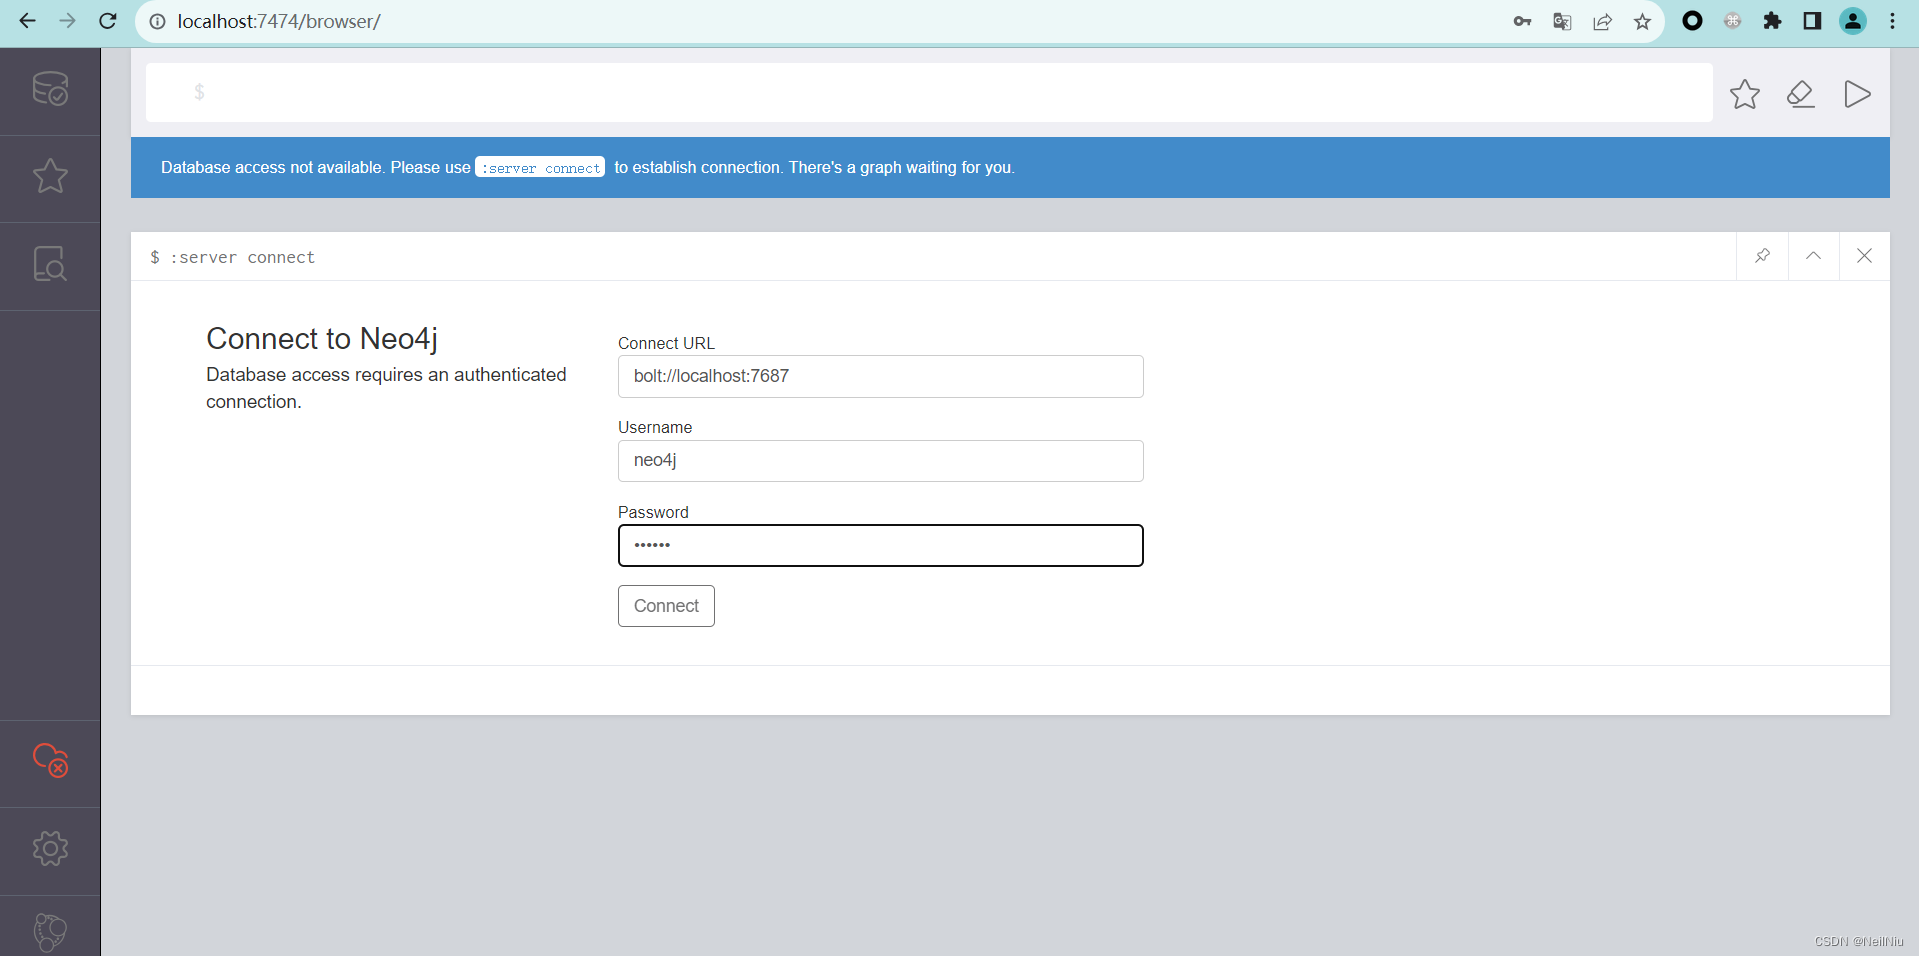Save the query as a favorite
Image resolution: width=1919 pixels, height=956 pixels.
[1745, 94]
